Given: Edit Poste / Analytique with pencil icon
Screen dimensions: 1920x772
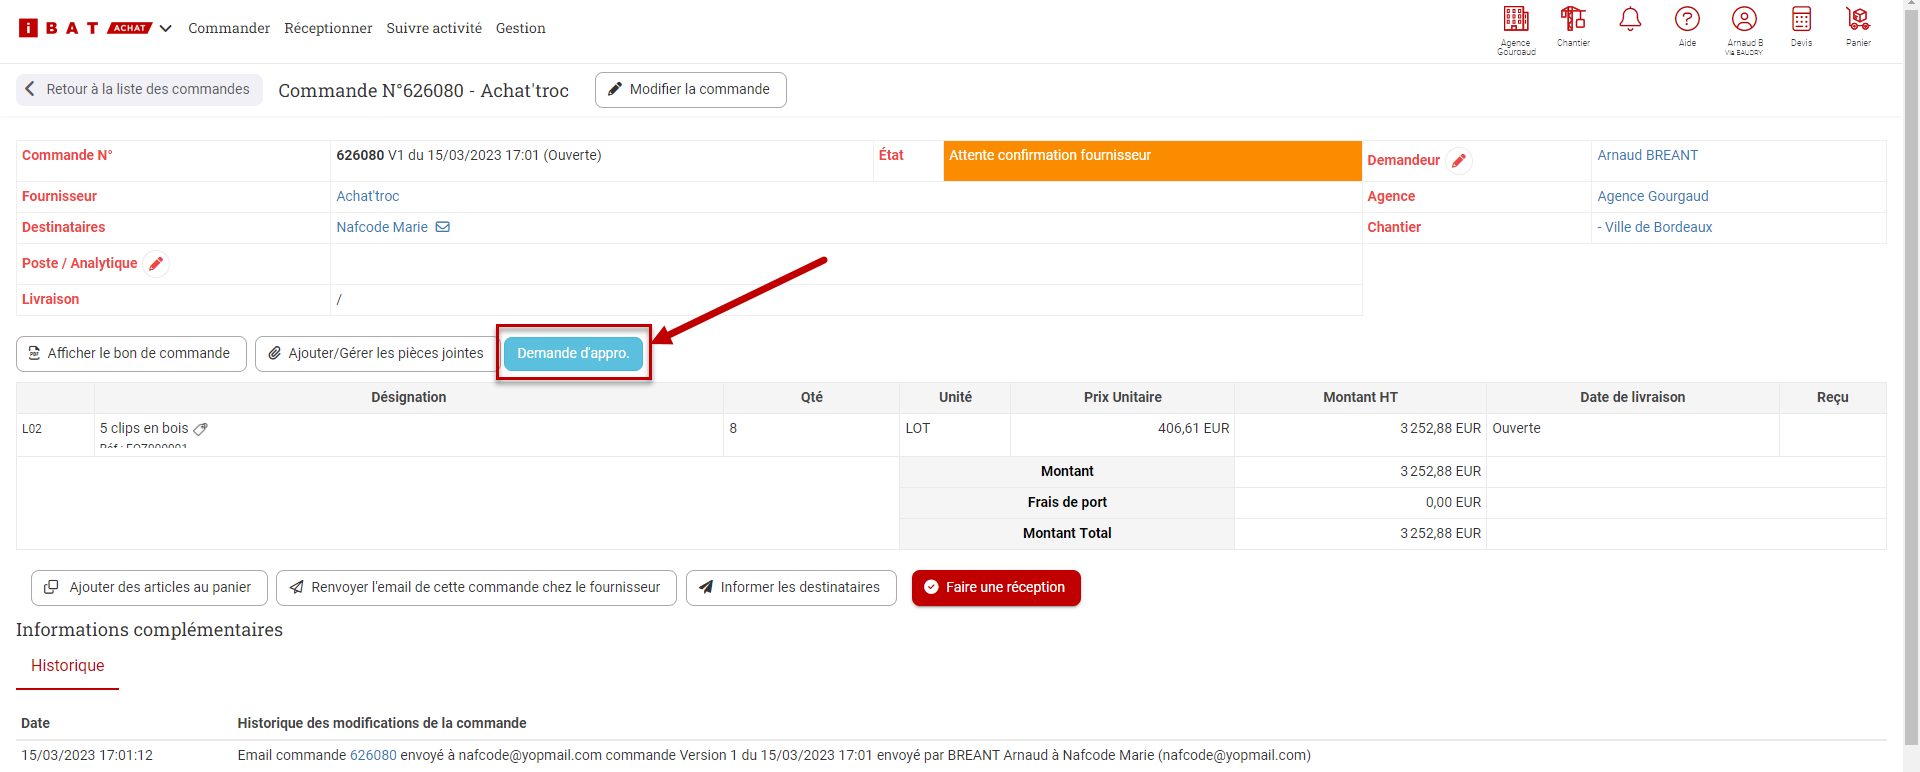Looking at the screenshot, I should tap(156, 264).
